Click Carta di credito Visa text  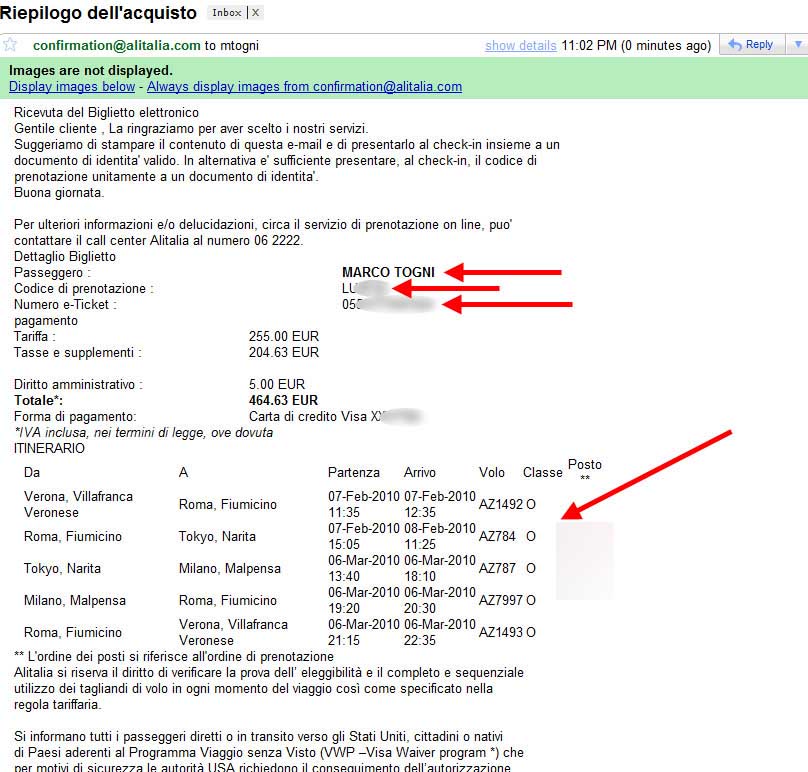click(308, 416)
